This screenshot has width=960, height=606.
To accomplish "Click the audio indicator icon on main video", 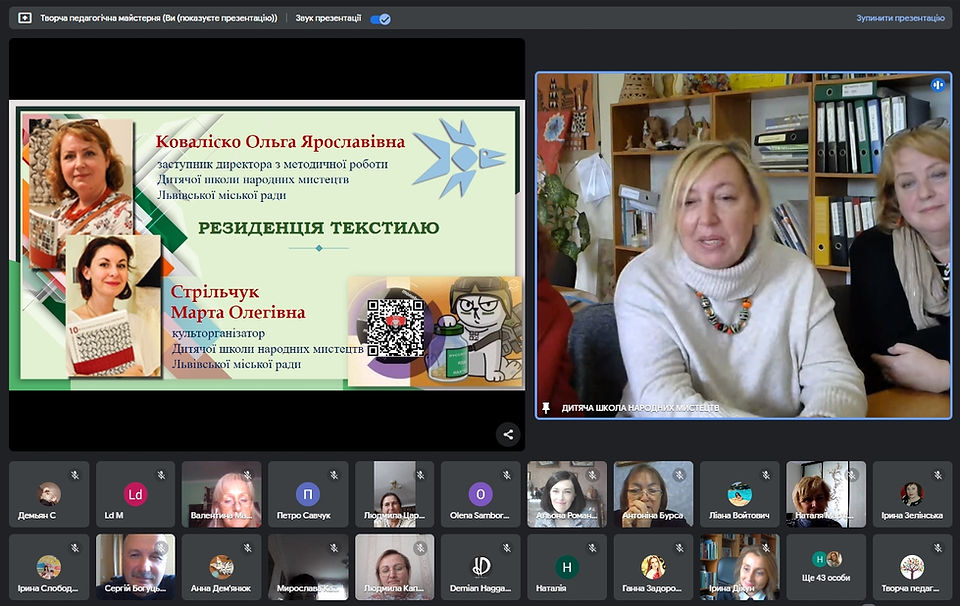I will click(x=937, y=85).
